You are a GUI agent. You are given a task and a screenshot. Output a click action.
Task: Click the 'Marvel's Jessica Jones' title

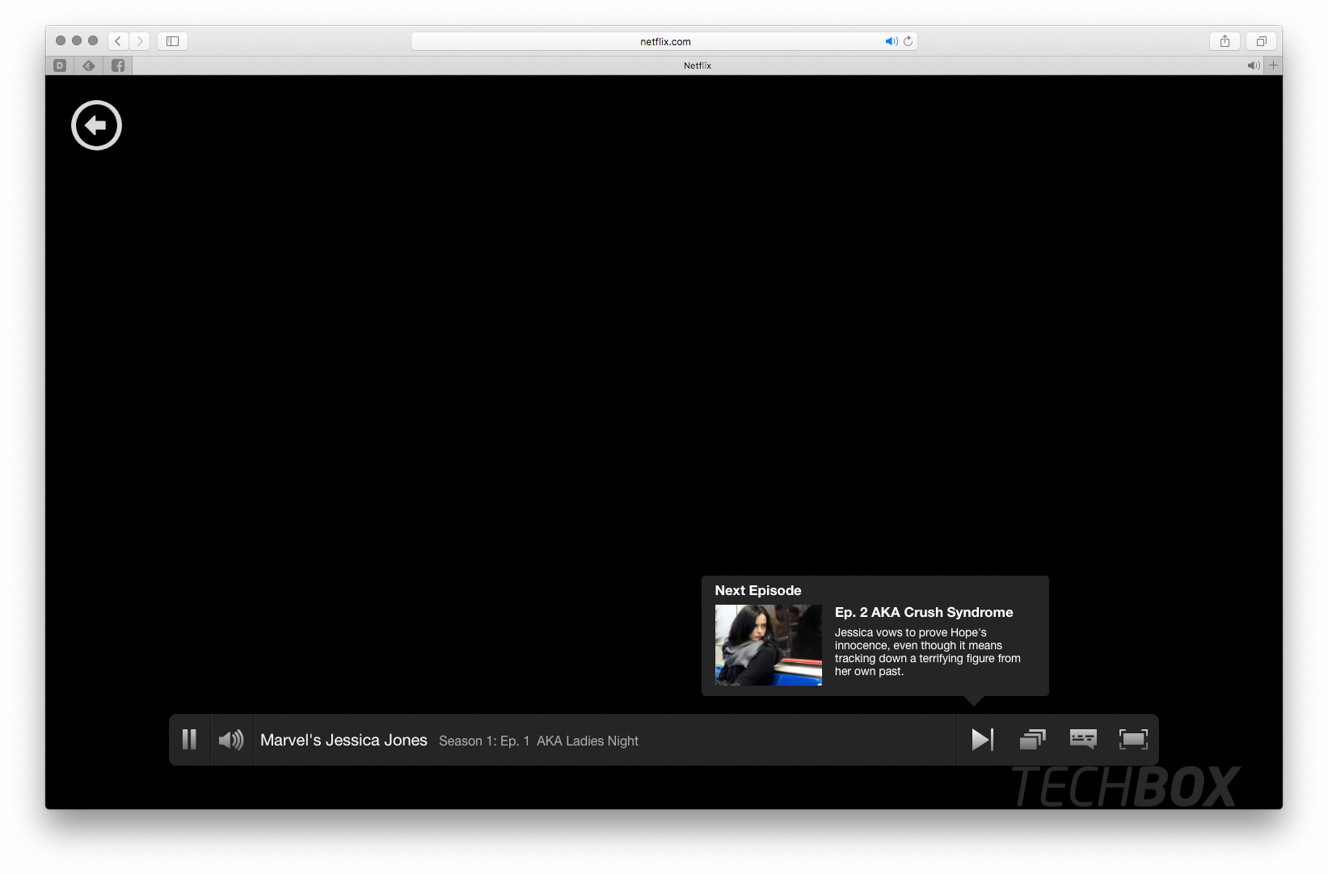coord(344,740)
